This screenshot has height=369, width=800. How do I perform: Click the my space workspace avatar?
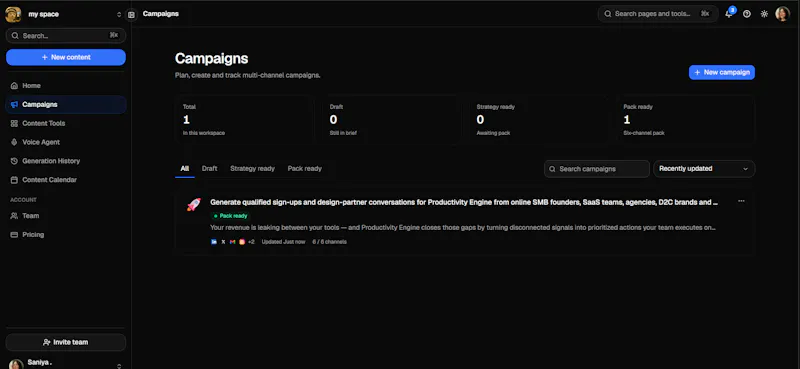[x=13, y=14]
